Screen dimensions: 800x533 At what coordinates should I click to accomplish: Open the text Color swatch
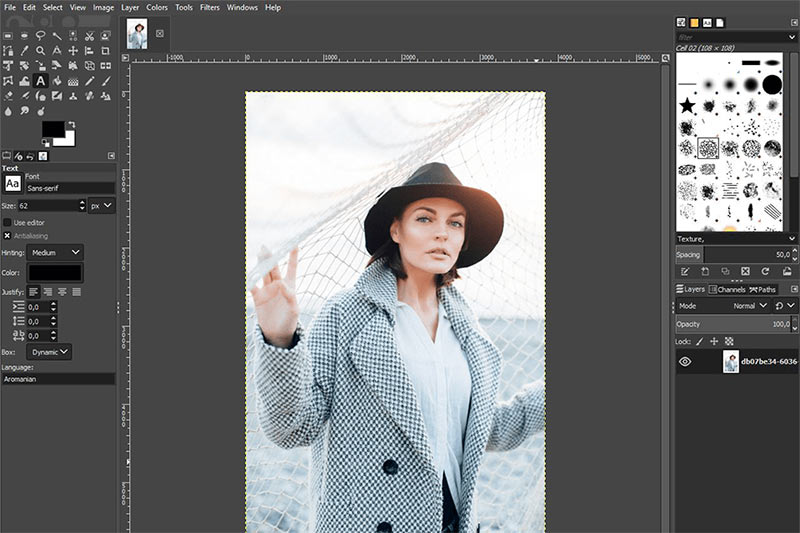(x=55, y=273)
